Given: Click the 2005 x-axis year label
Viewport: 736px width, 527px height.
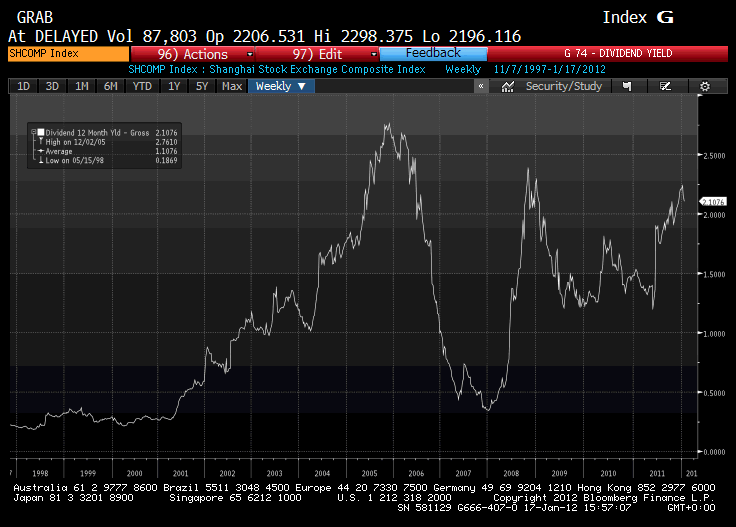Looking at the screenshot, I should 369,474.
